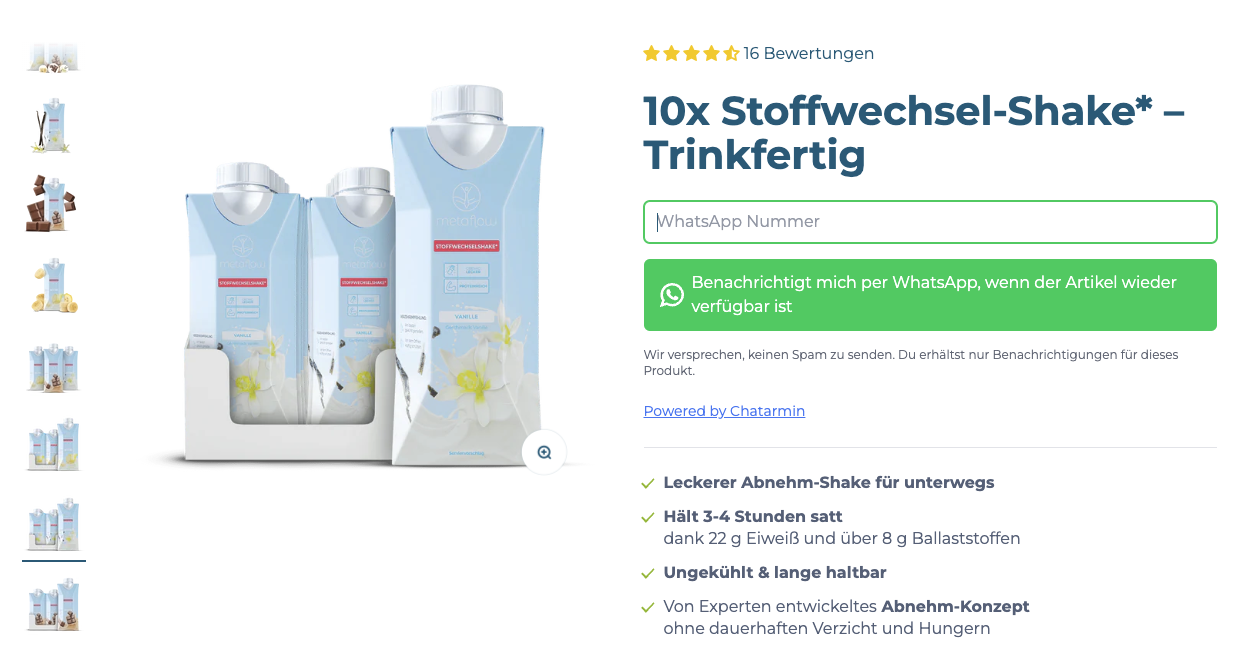Viewport: 1250px width, 646px height.
Task: Click checkmark beside 'Ungekühlt & lange haltbar'
Action: [x=648, y=573]
